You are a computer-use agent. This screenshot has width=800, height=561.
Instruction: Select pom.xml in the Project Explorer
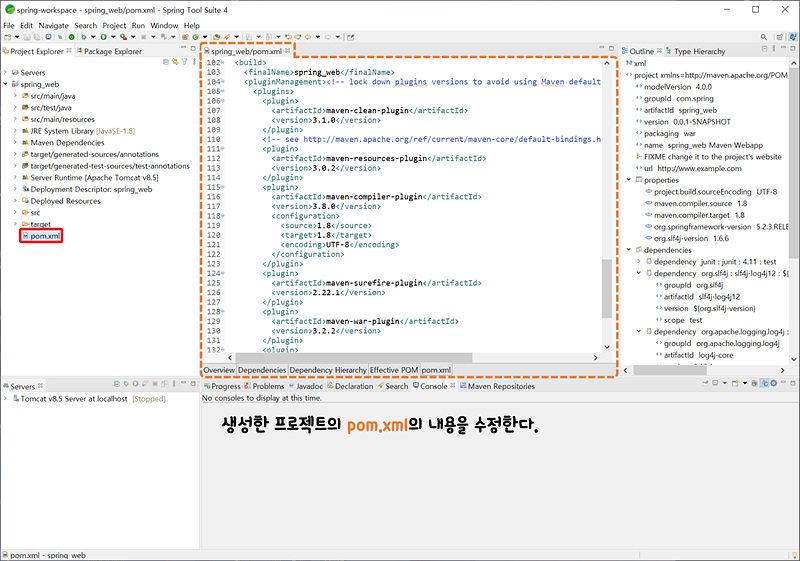pyautogui.click(x=41, y=236)
